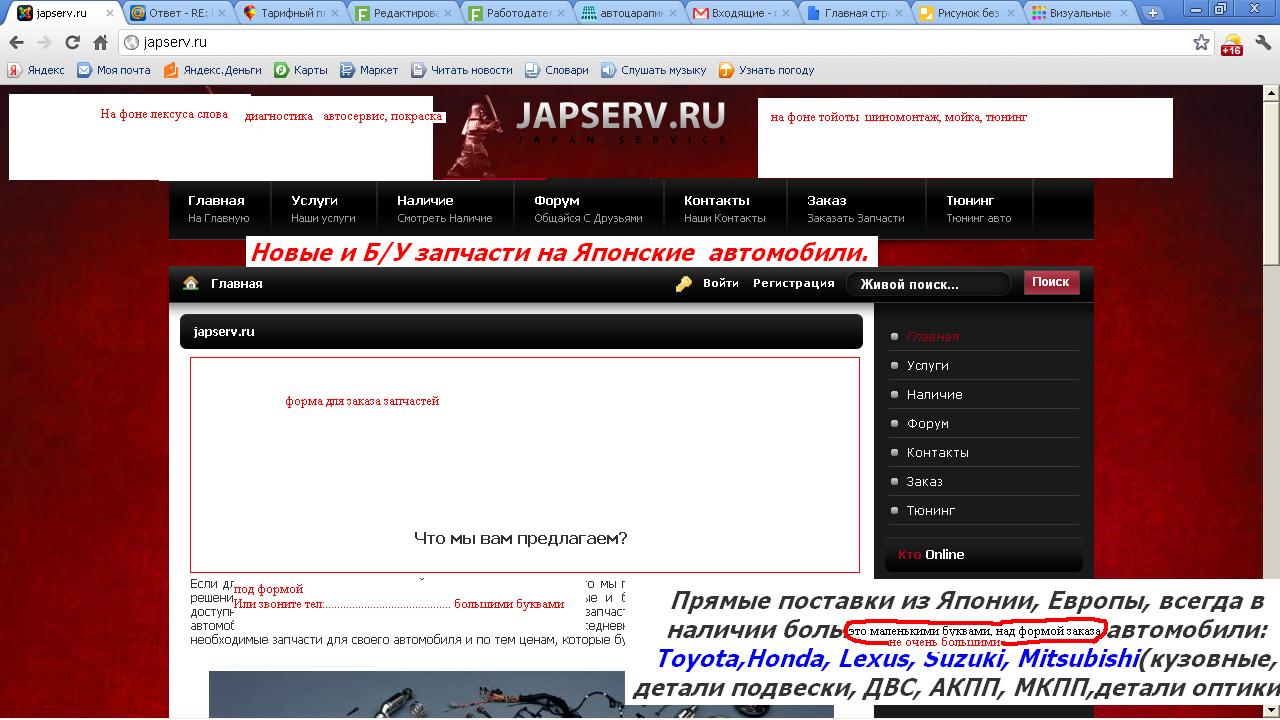Screen dimensions: 1280x720
Task: Select 'Контакты' in right sidebar menu
Action: (938, 452)
